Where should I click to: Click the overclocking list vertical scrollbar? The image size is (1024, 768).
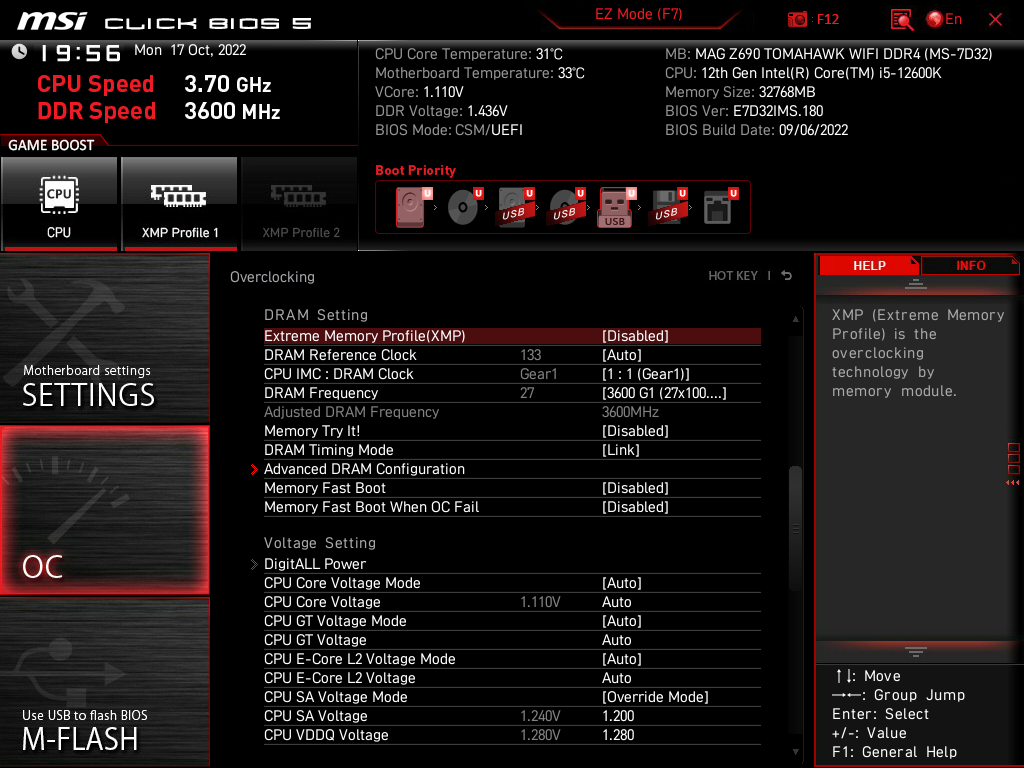795,532
